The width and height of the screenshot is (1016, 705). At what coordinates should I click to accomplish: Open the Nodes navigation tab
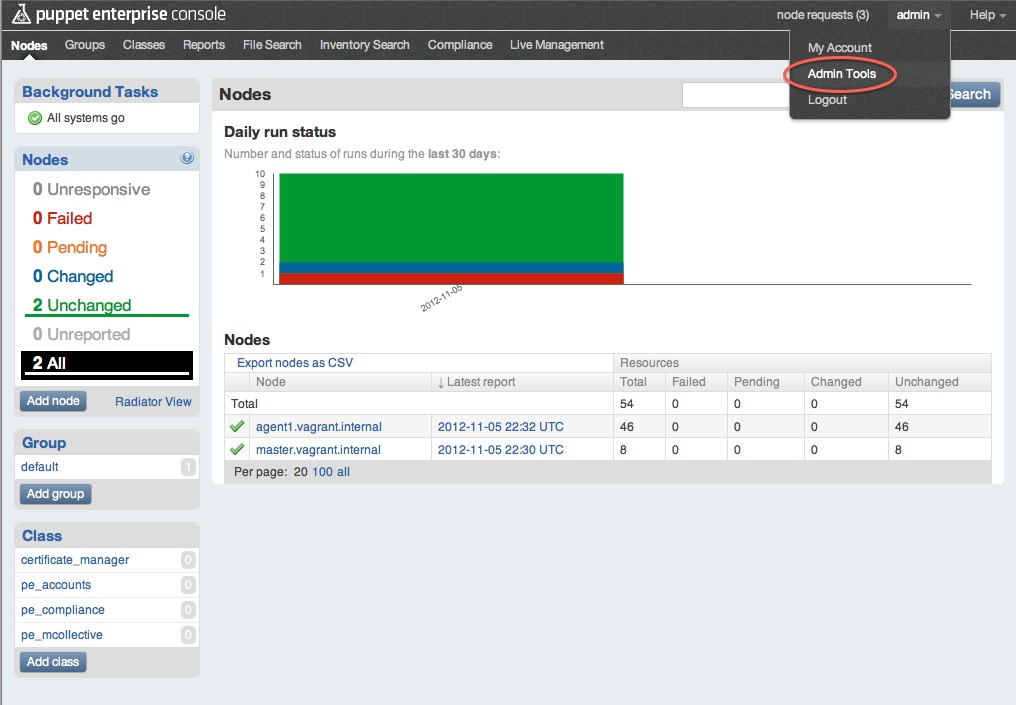(x=29, y=45)
